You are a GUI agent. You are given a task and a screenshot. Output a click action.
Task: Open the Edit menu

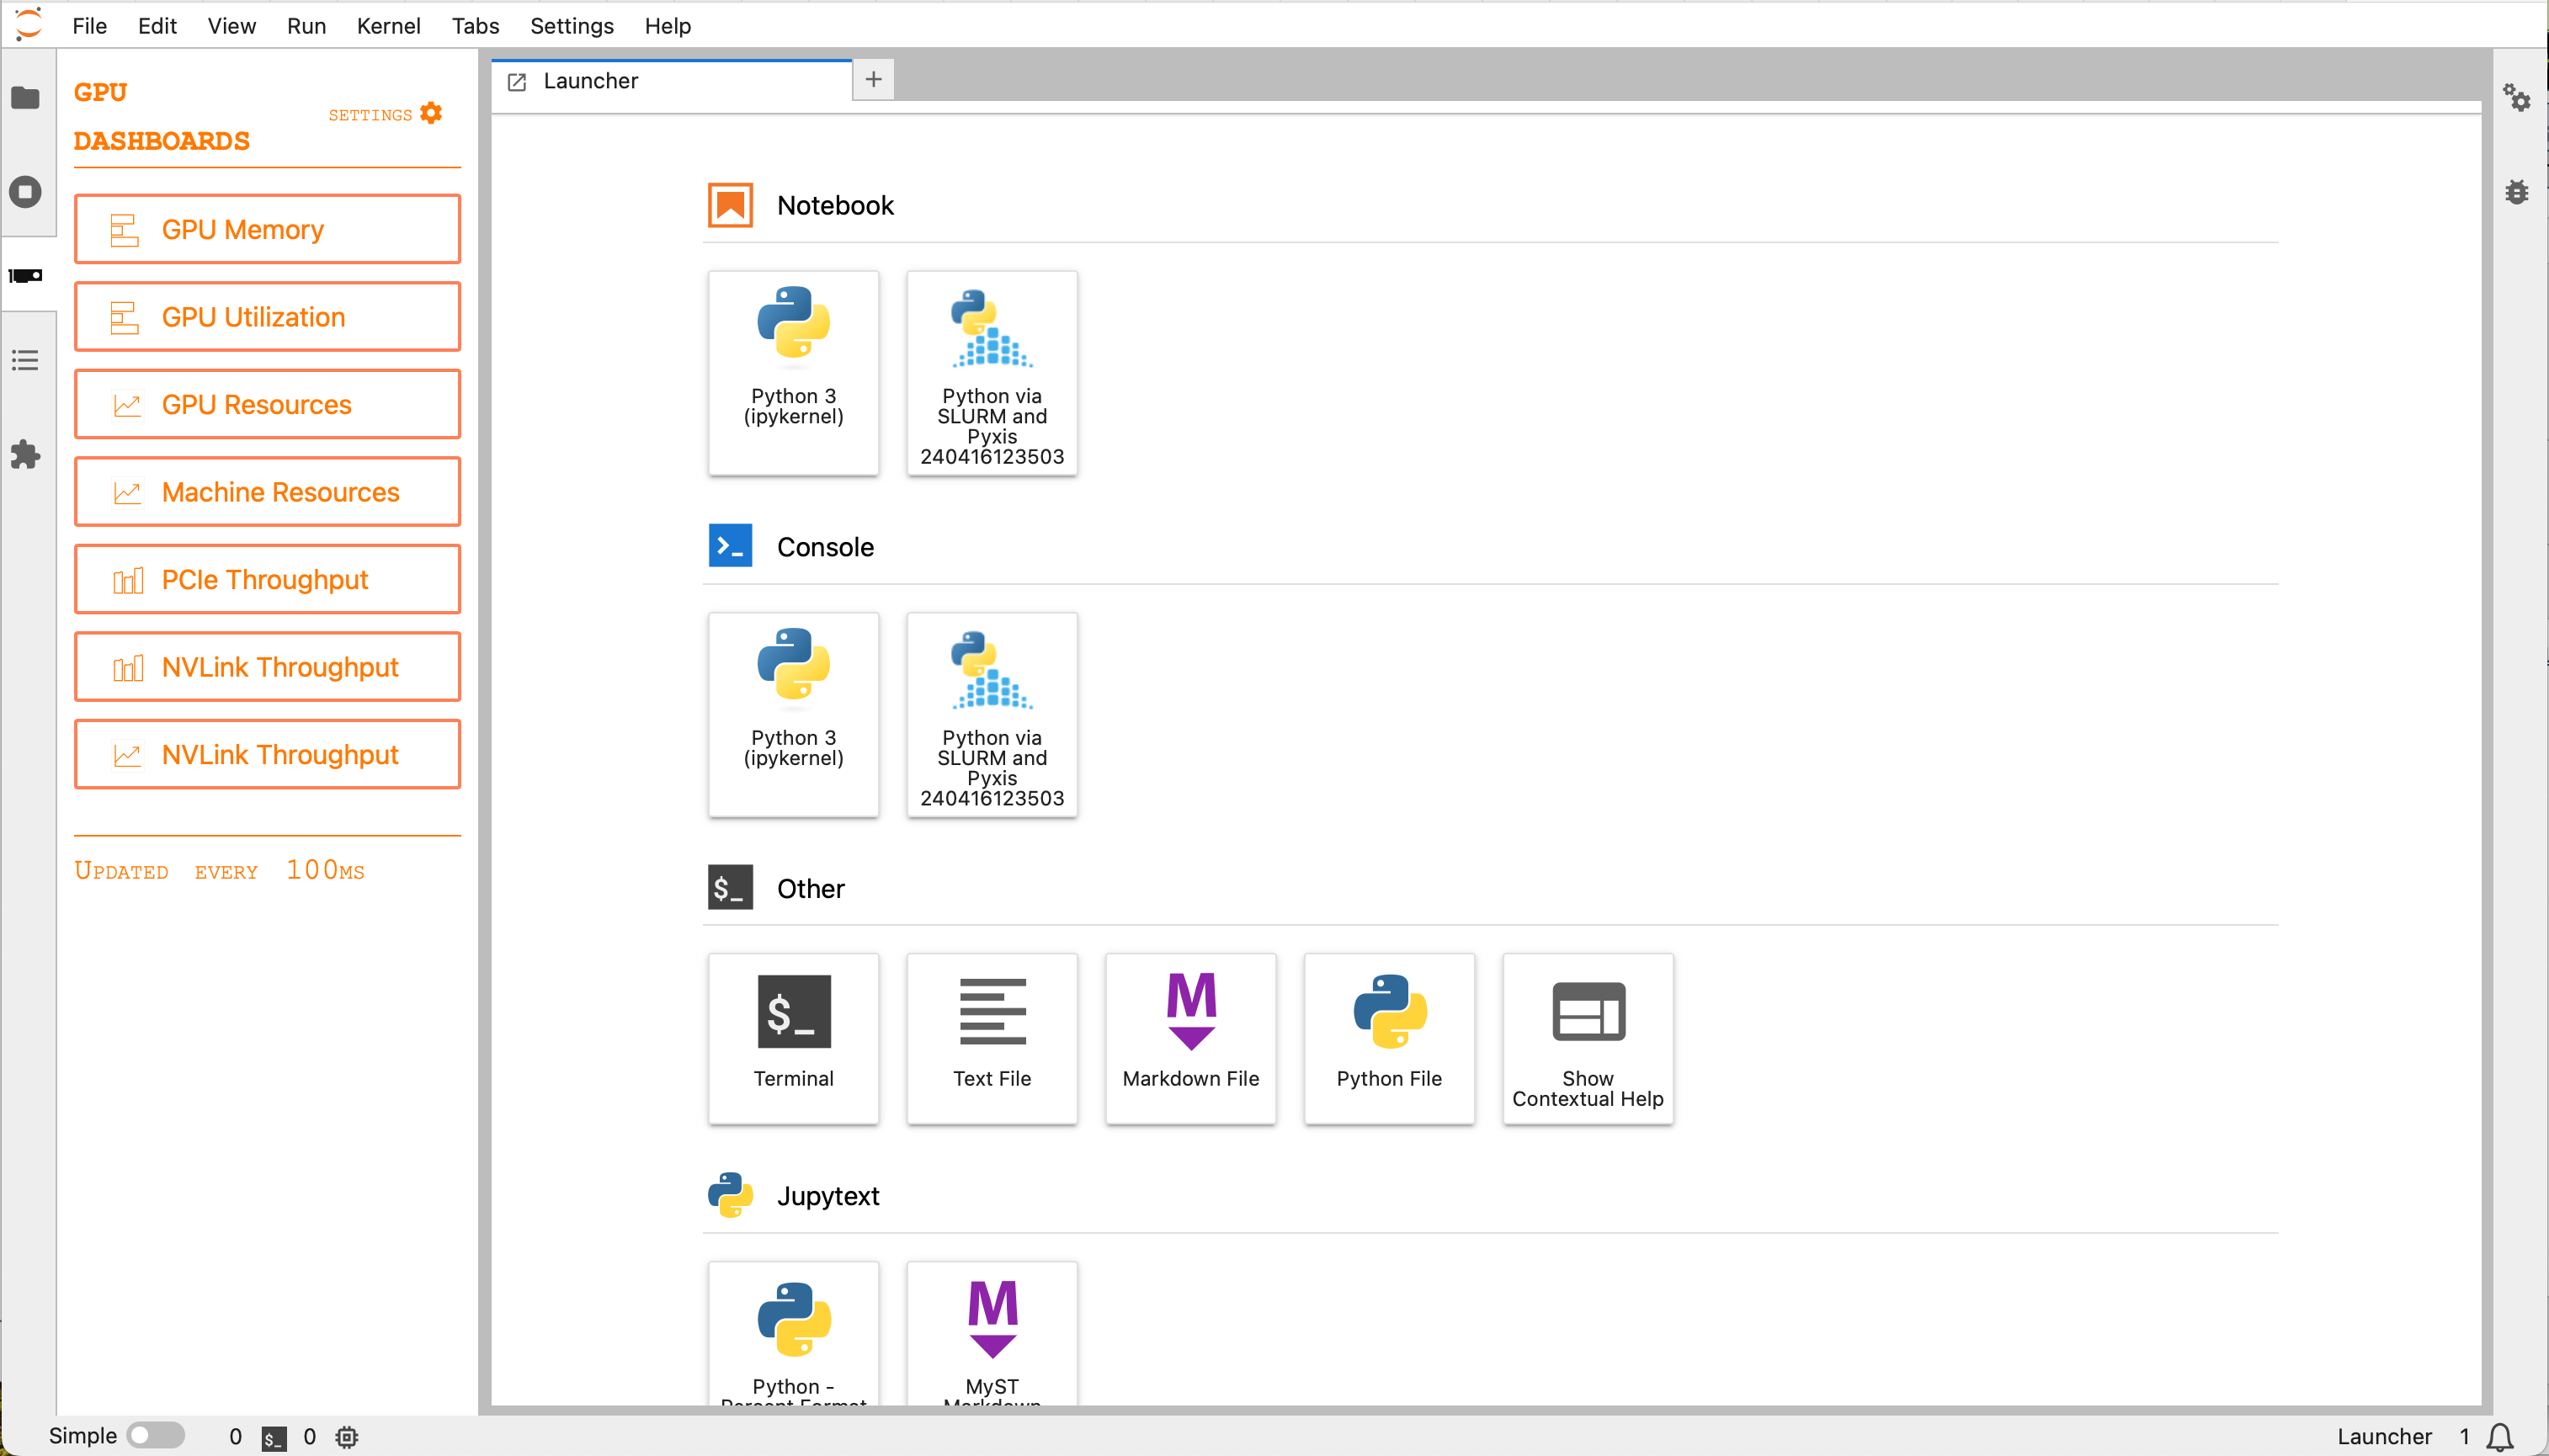(157, 25)
